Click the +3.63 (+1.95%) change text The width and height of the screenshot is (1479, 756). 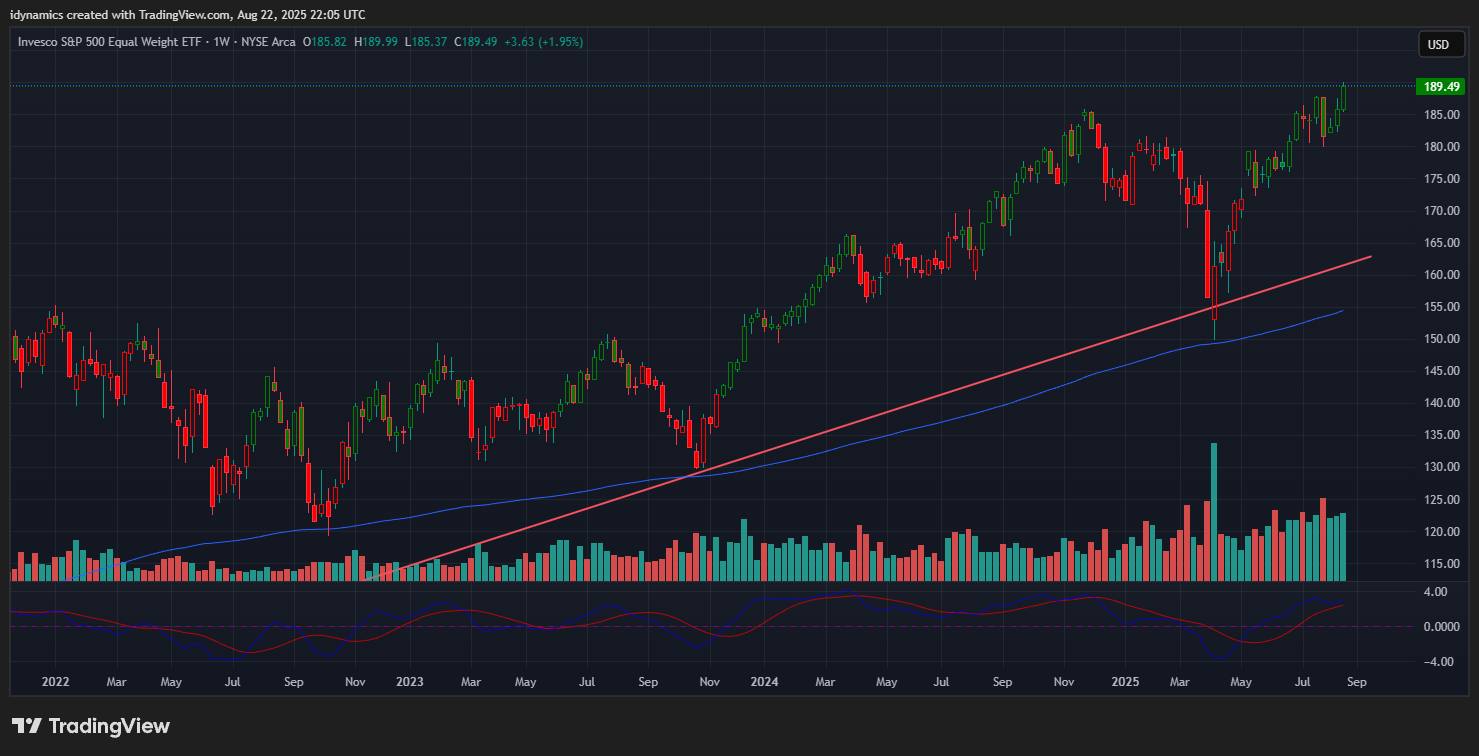(543, 42)
